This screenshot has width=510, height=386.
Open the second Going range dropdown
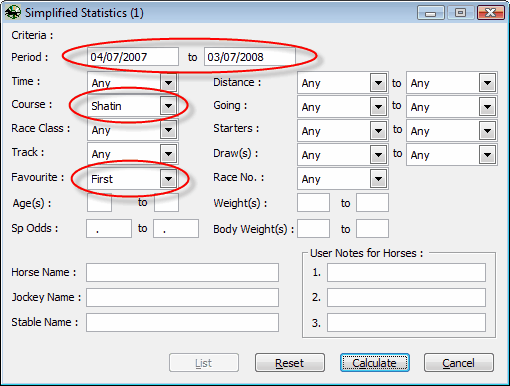(452, 107)
